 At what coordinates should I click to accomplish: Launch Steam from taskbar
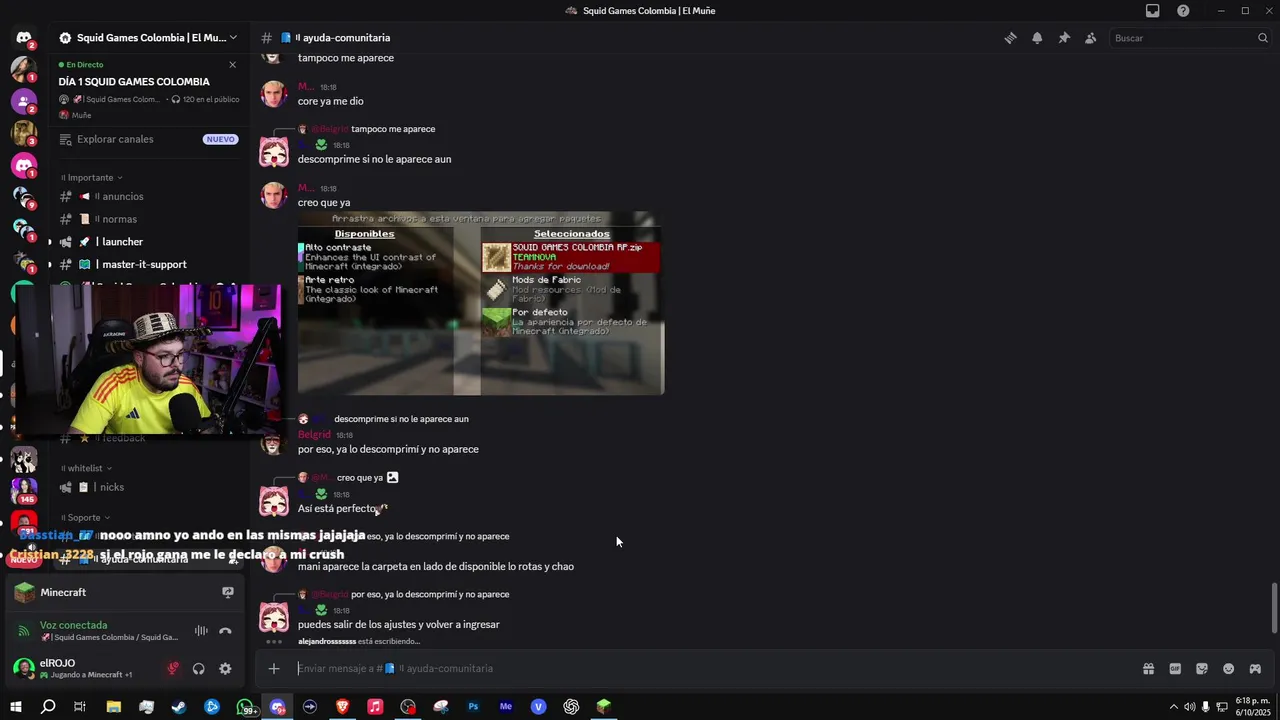[179, 707]
